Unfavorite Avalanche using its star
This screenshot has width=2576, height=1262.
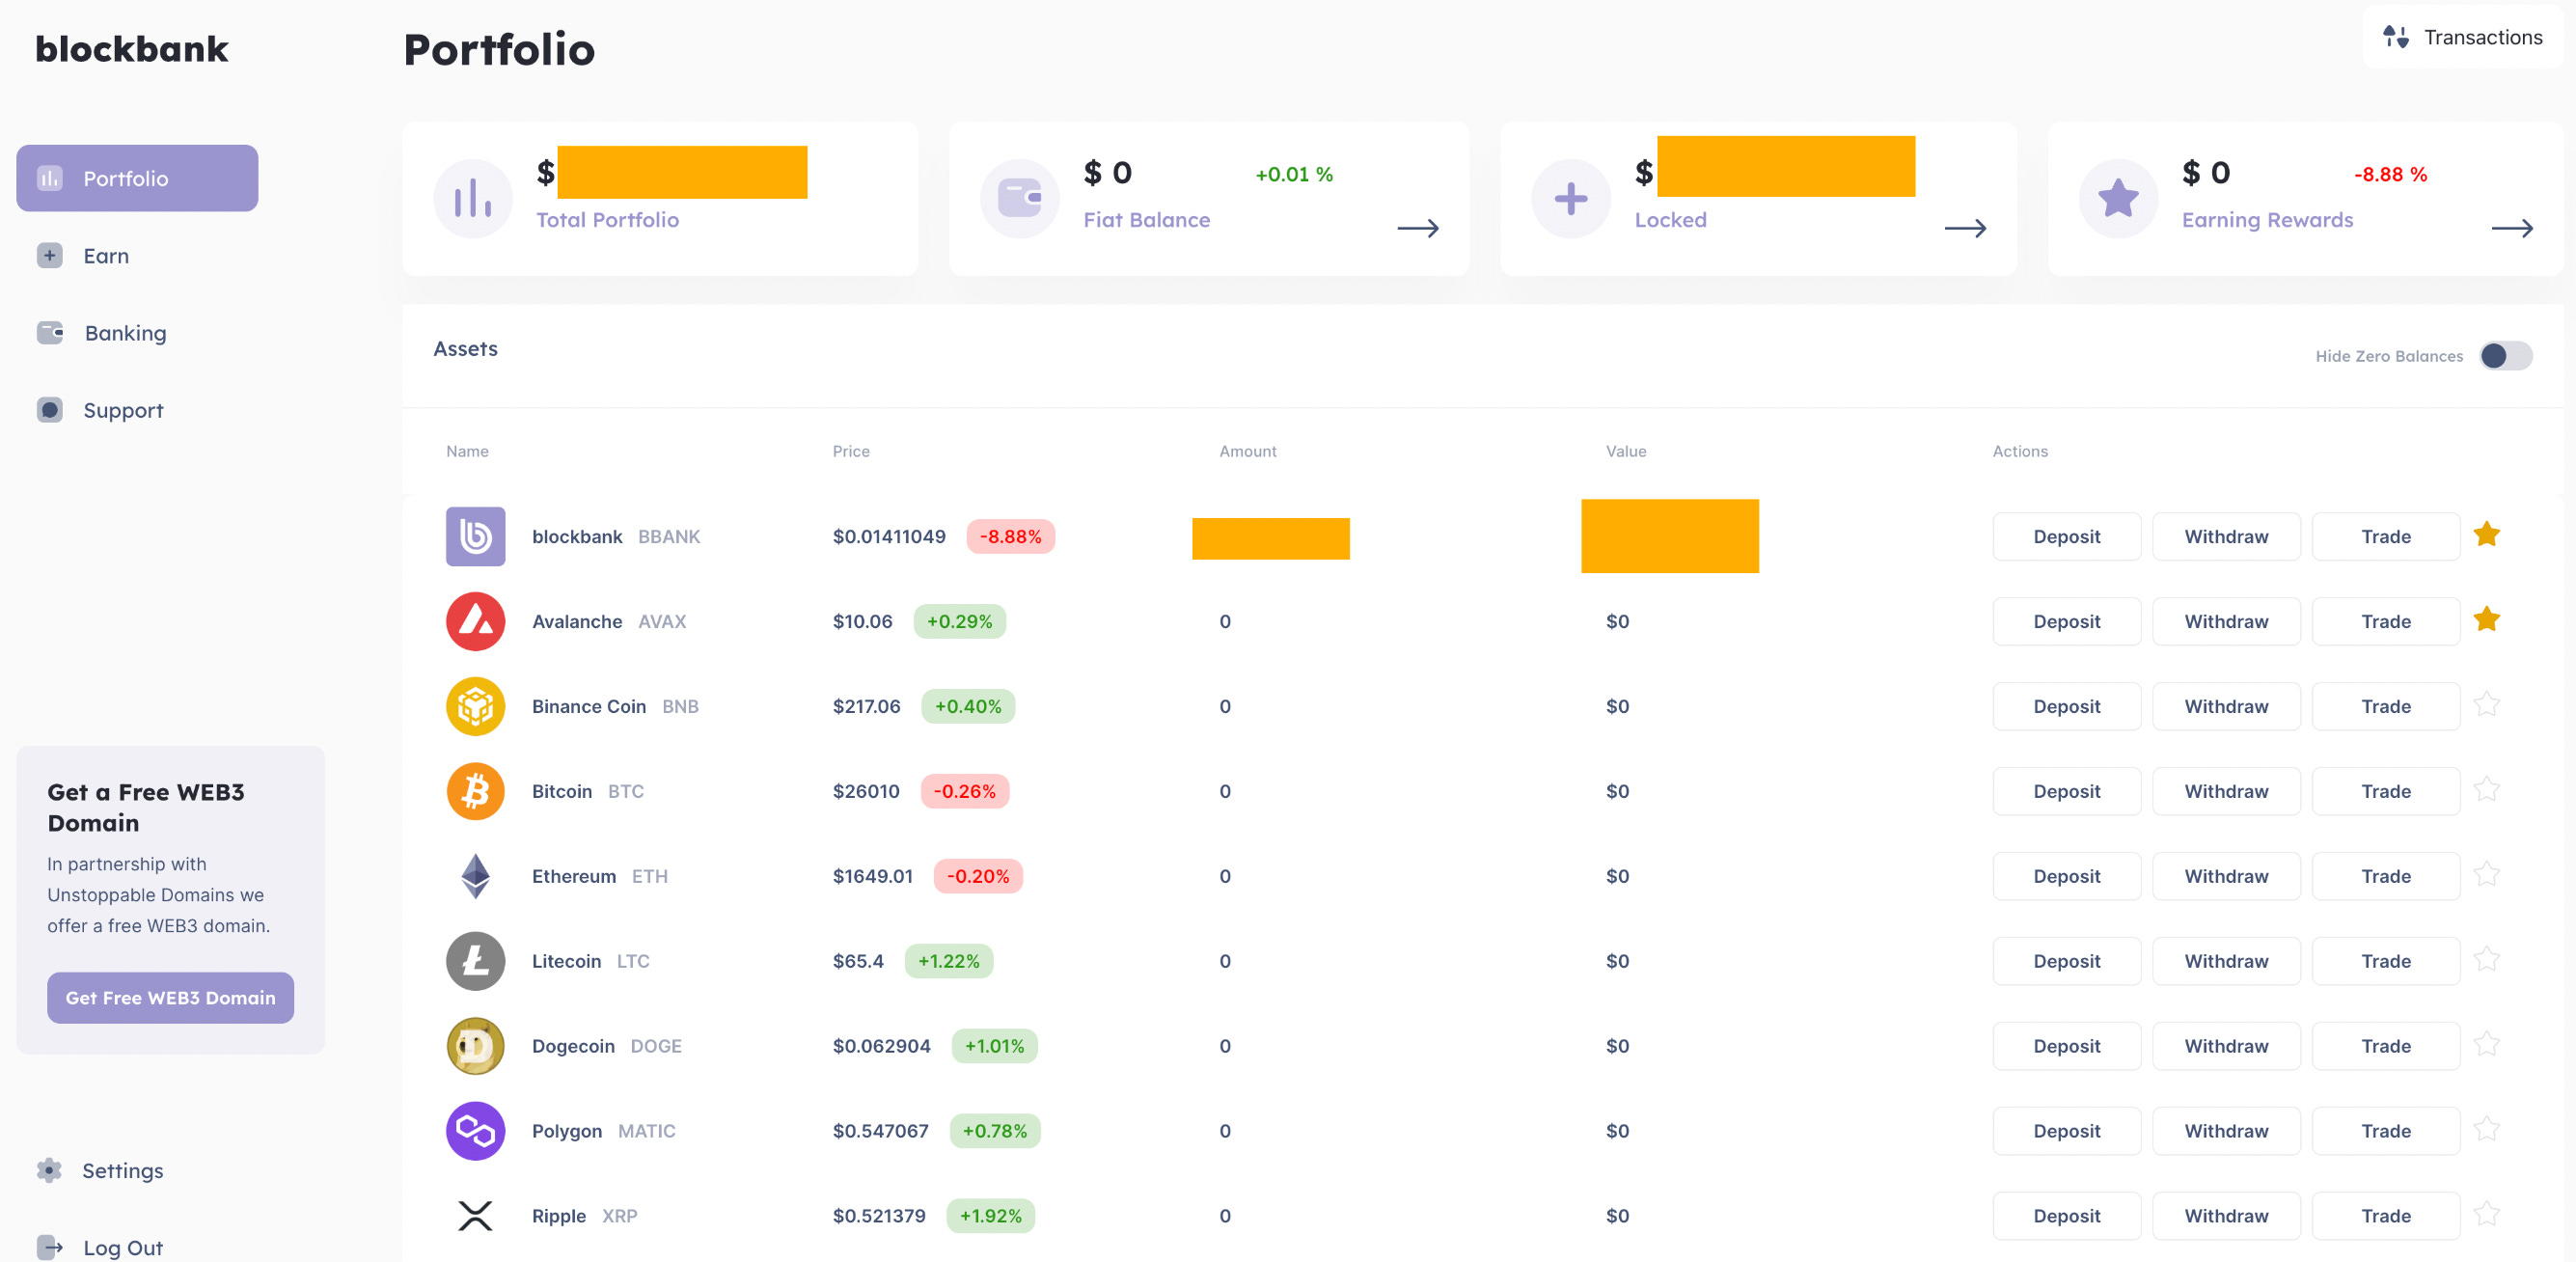(2488, 619)
